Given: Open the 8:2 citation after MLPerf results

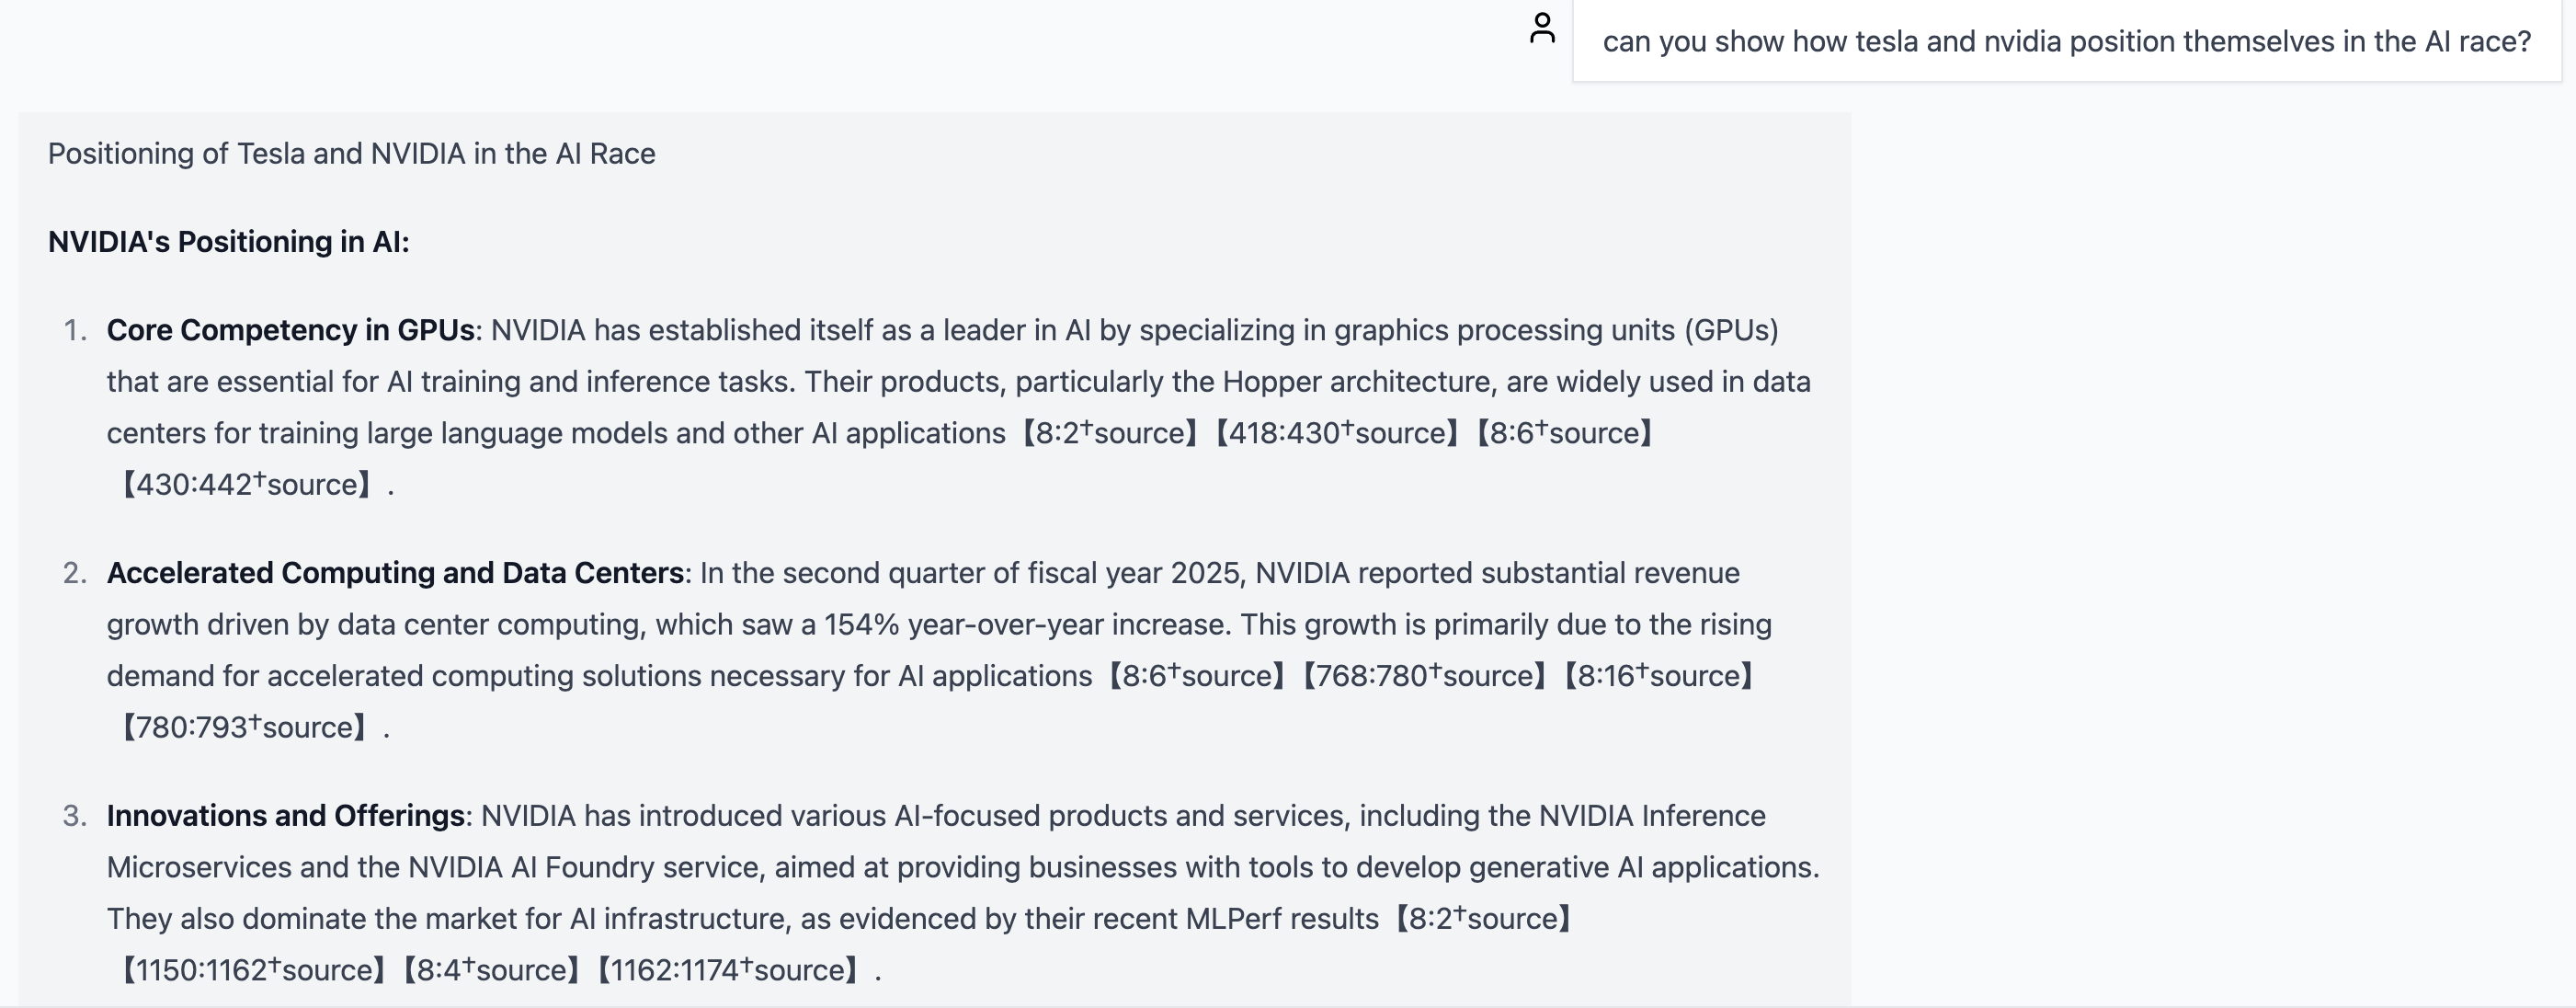Looking at the screenshot, I should (1483, 919).
